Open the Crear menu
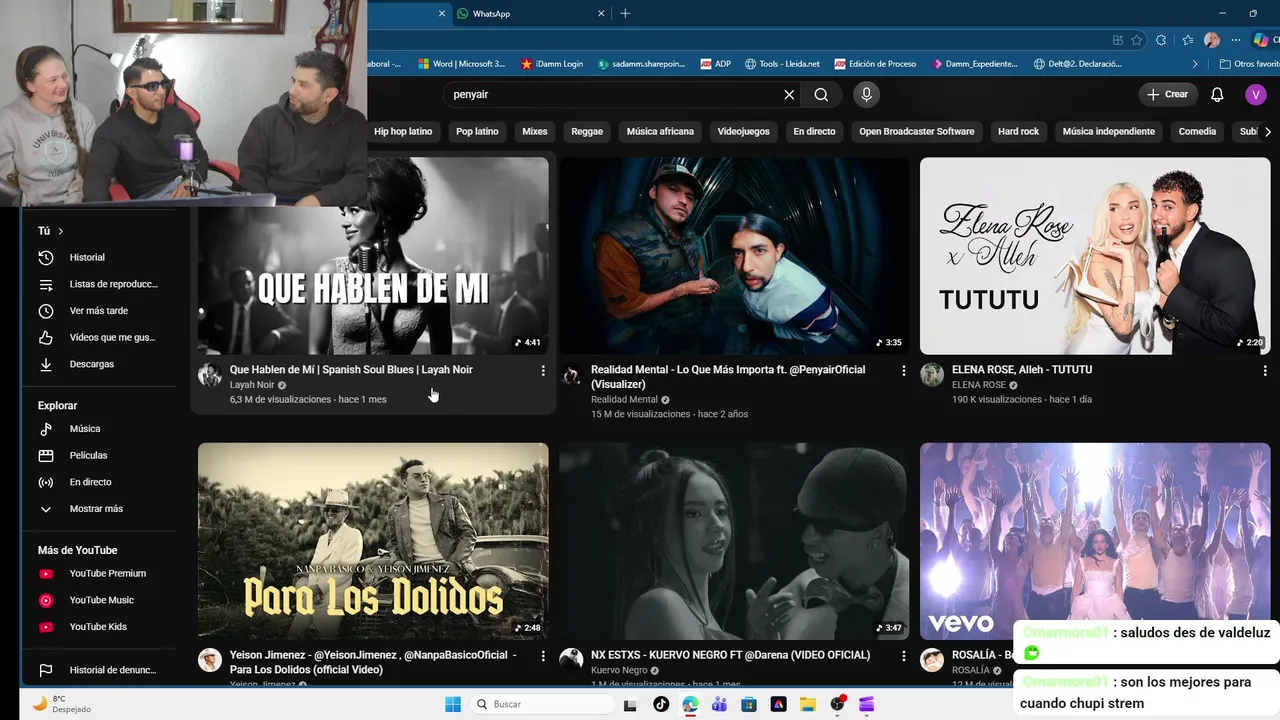This screenshot has height=720, width=1280. point(1168,94)
